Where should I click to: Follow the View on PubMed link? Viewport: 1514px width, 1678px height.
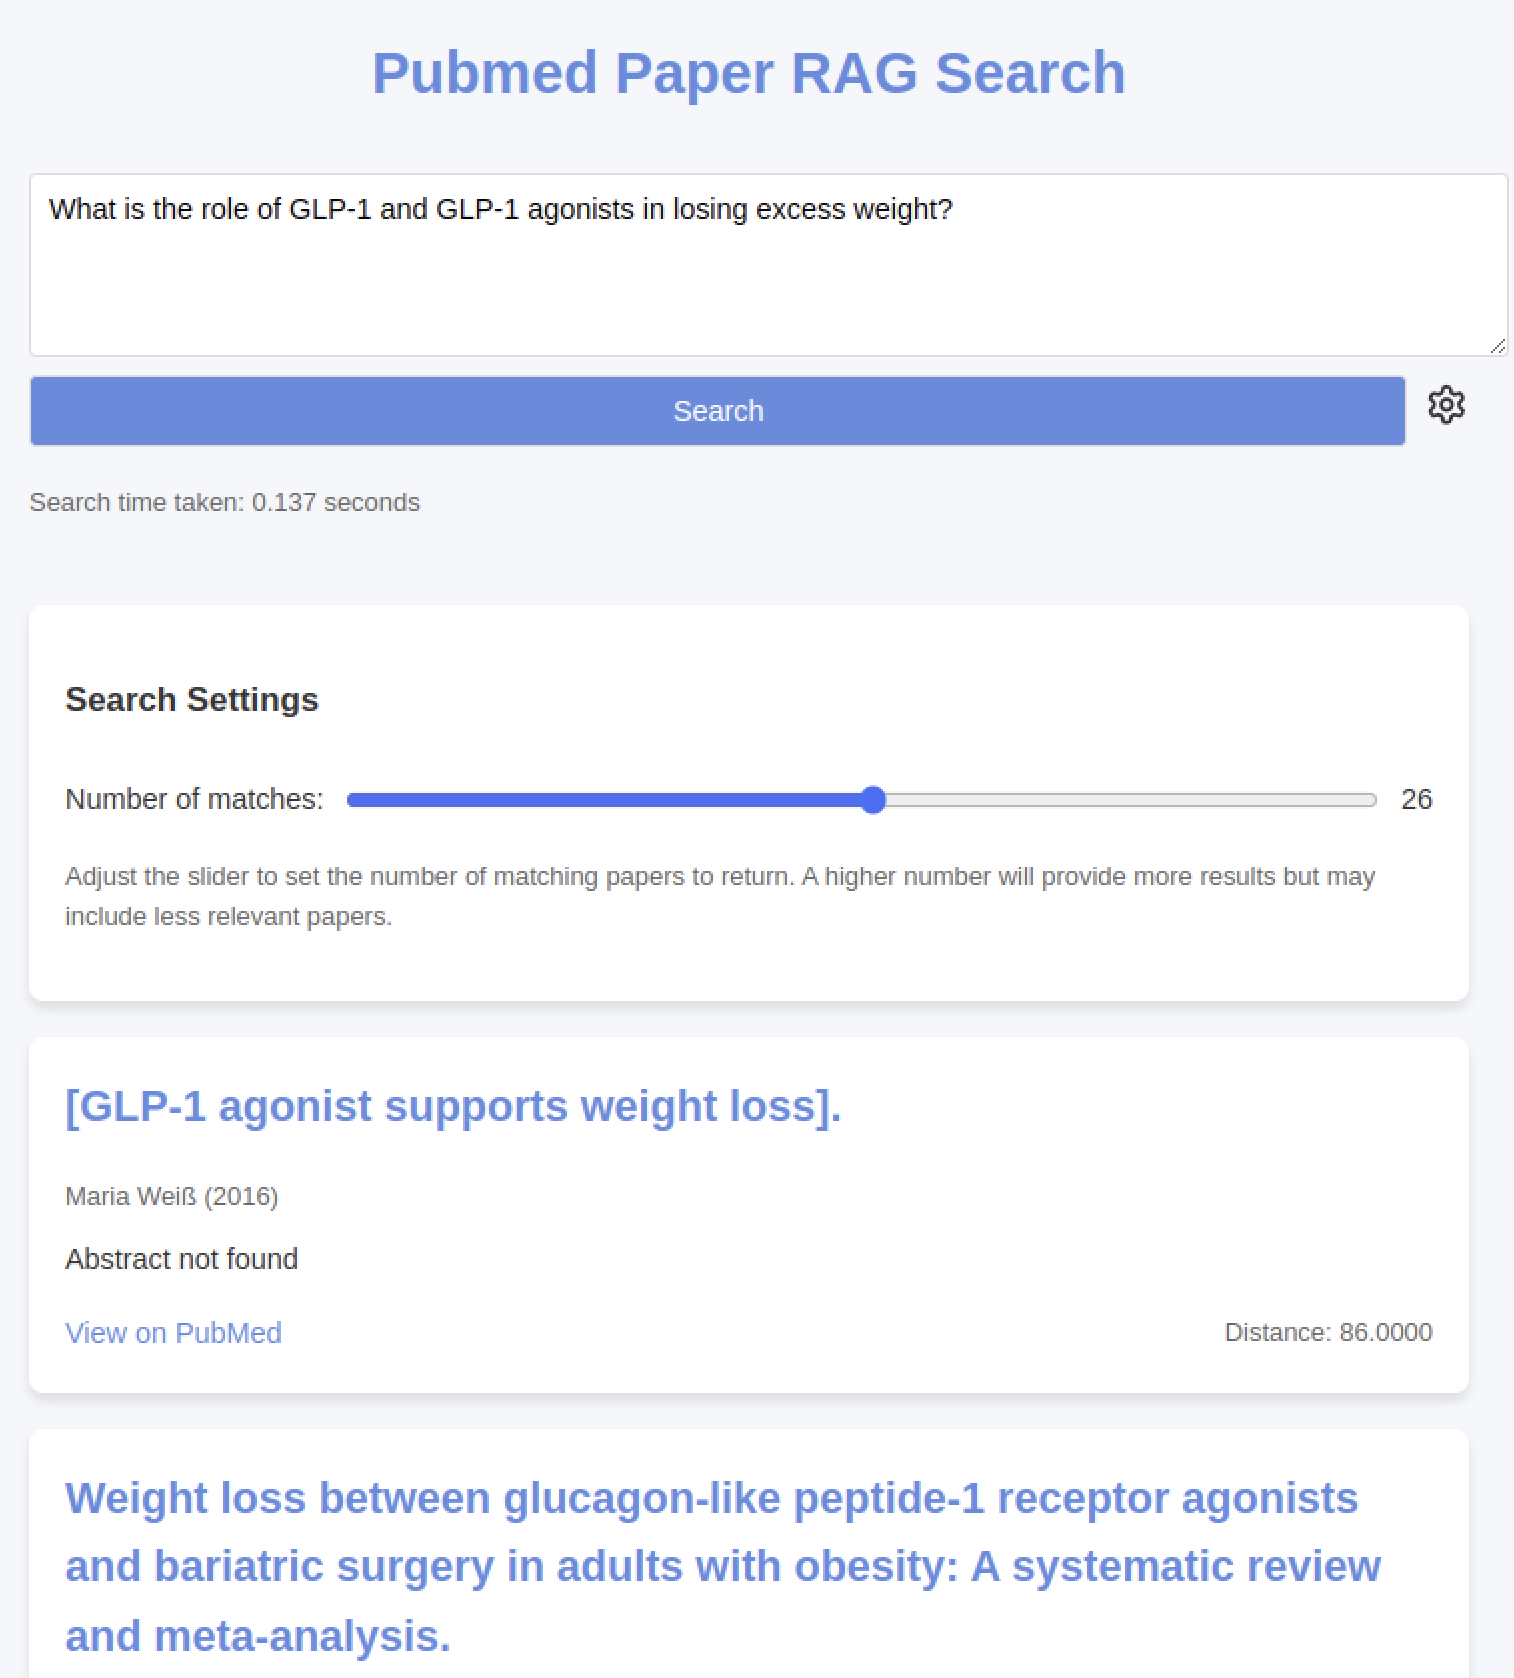coord(173,1333)
